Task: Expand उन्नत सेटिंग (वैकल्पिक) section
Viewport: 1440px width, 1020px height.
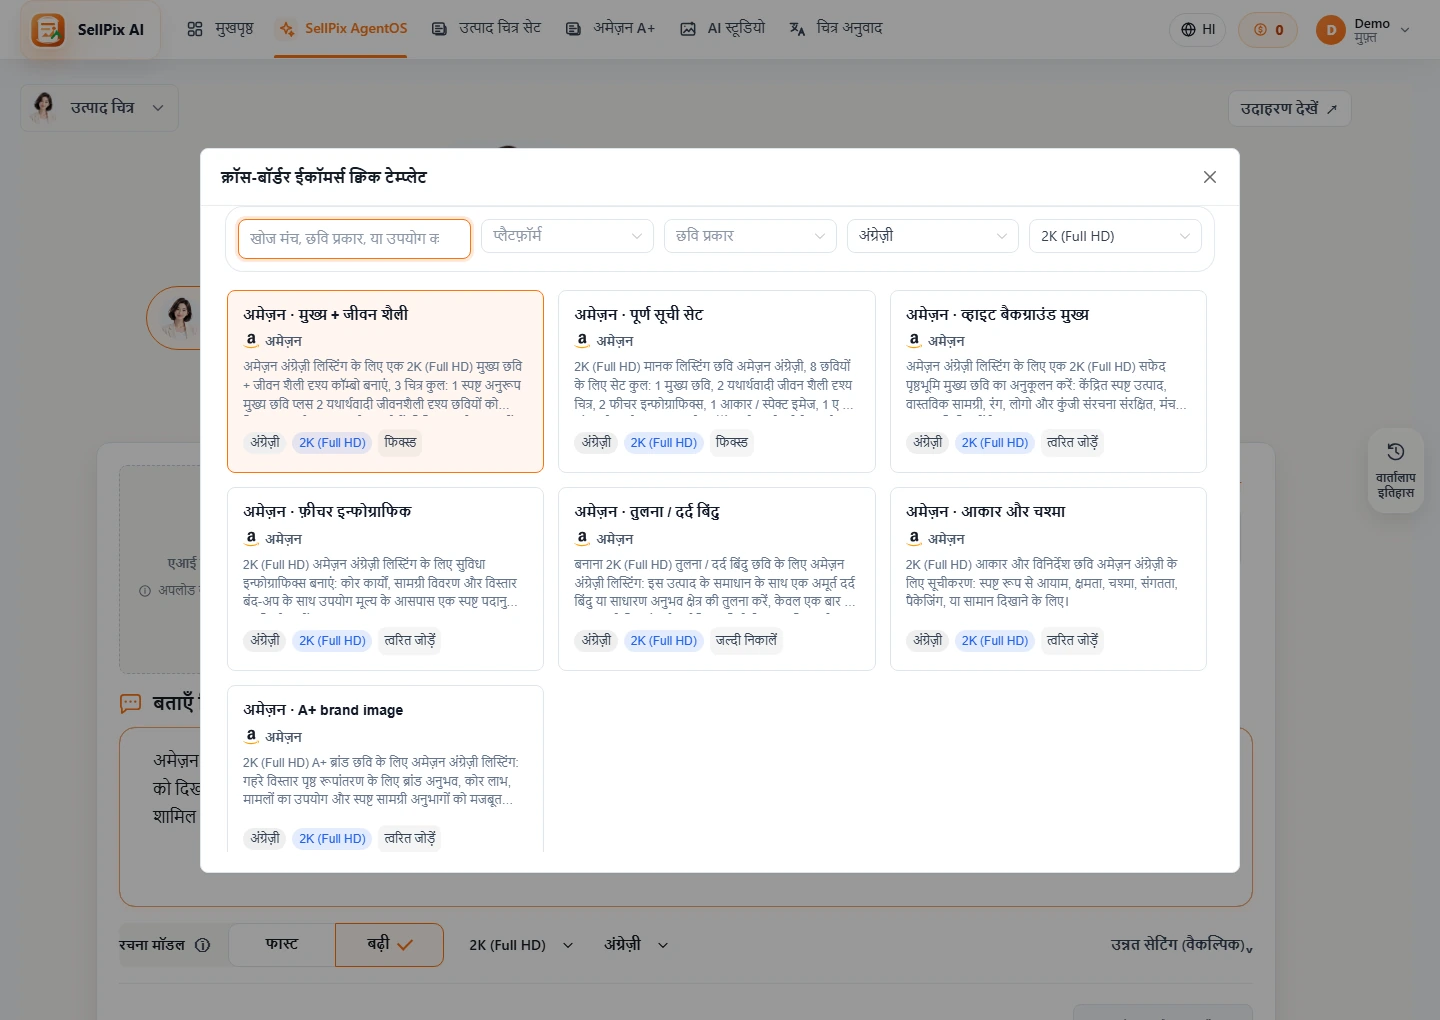Action: [1181, 945]
